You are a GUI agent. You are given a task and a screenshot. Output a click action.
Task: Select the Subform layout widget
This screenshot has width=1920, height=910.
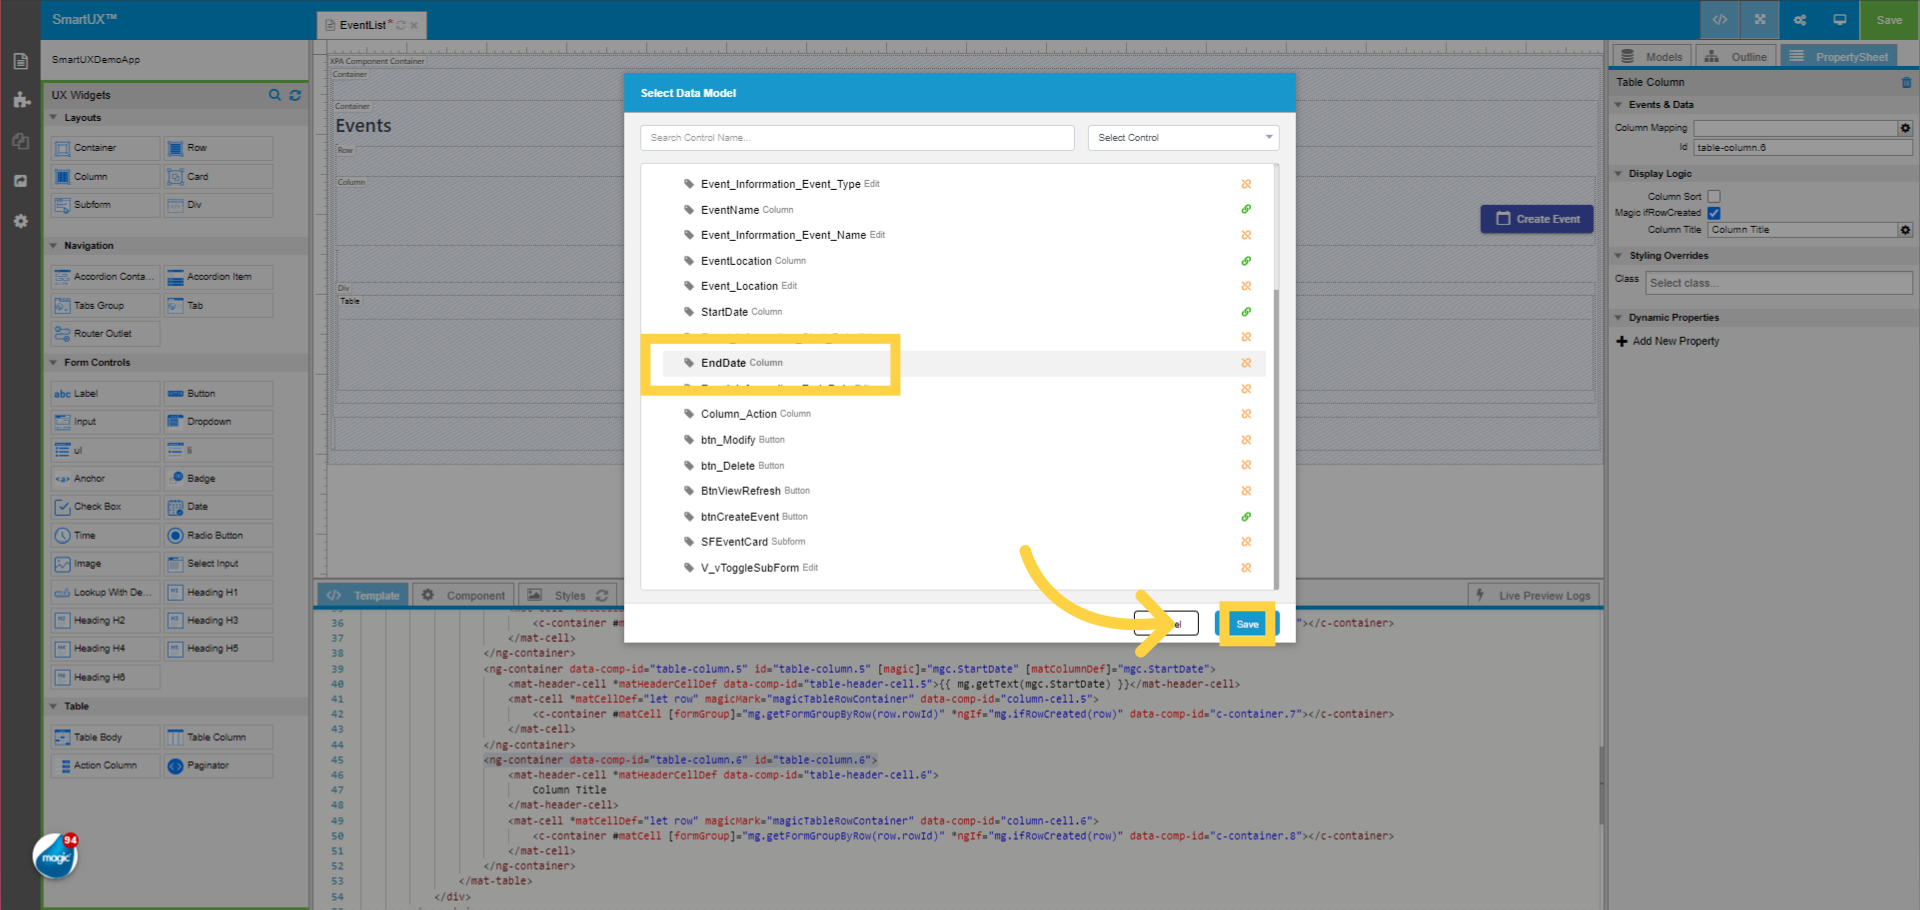pyautogui.click(x=105, y=205)
